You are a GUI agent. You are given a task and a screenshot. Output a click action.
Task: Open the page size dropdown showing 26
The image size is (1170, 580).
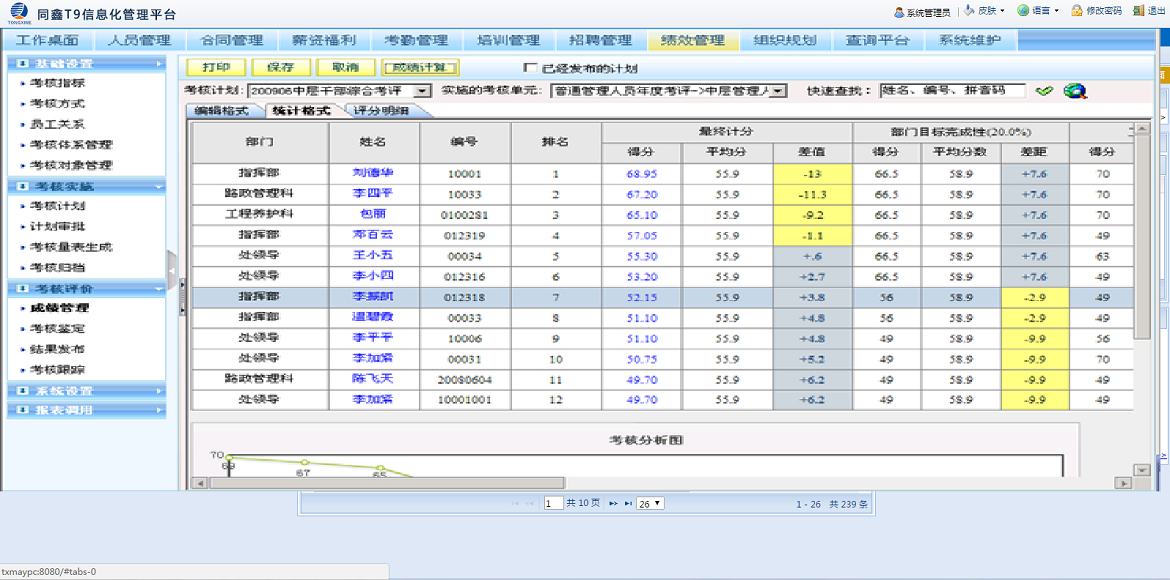(650, 504)
